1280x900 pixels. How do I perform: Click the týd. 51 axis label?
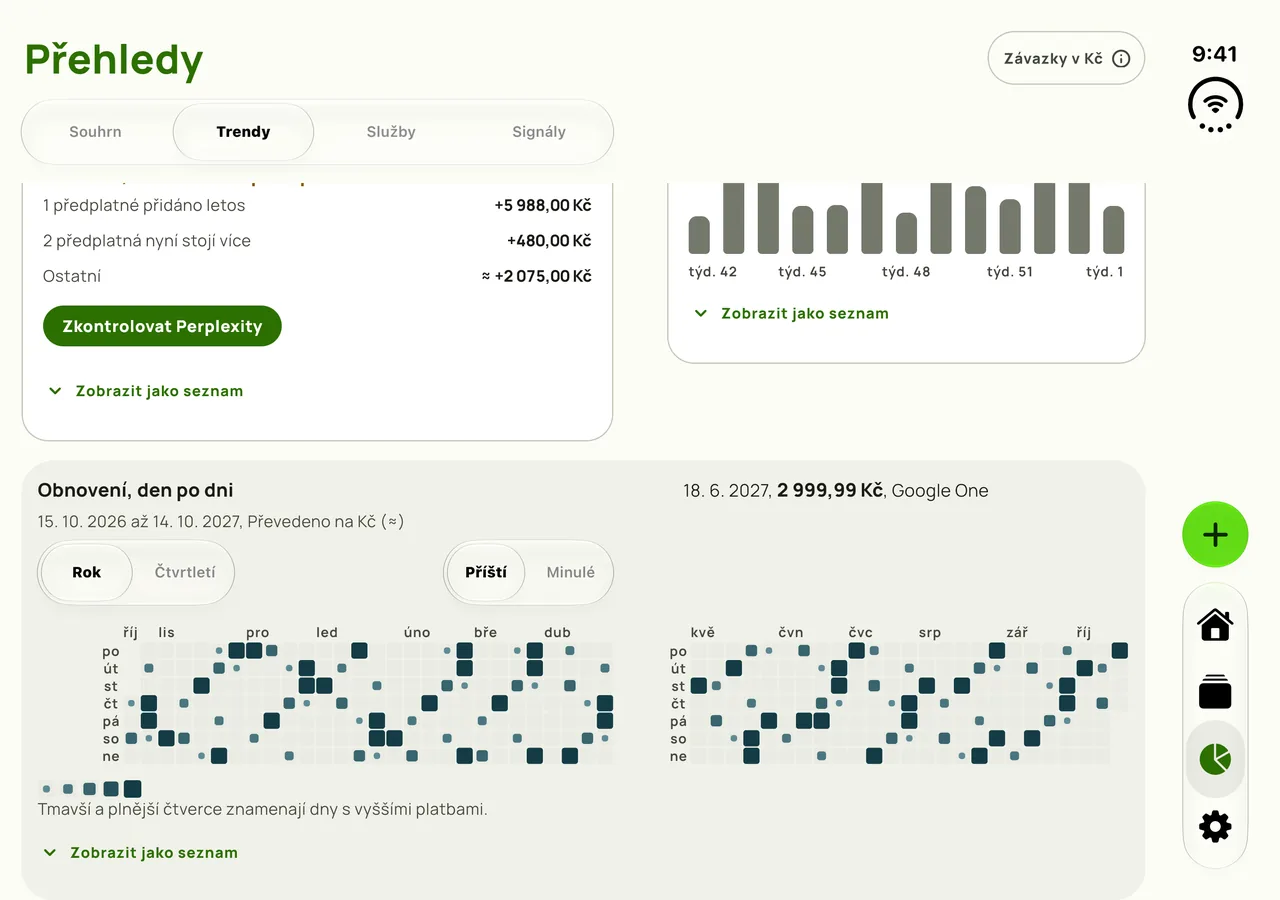coord(1010,272)
